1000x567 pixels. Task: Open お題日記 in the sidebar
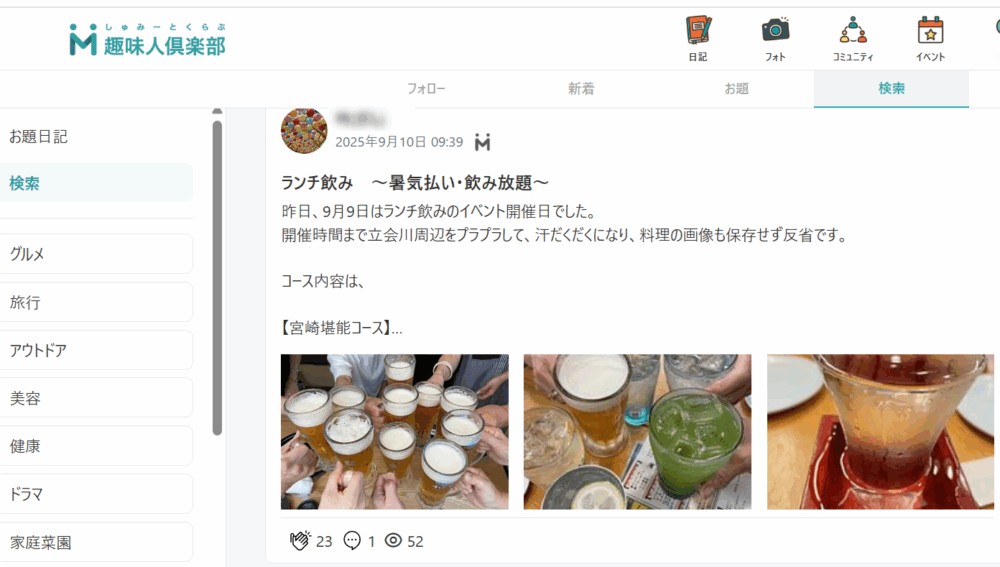[x=96, y=136]
